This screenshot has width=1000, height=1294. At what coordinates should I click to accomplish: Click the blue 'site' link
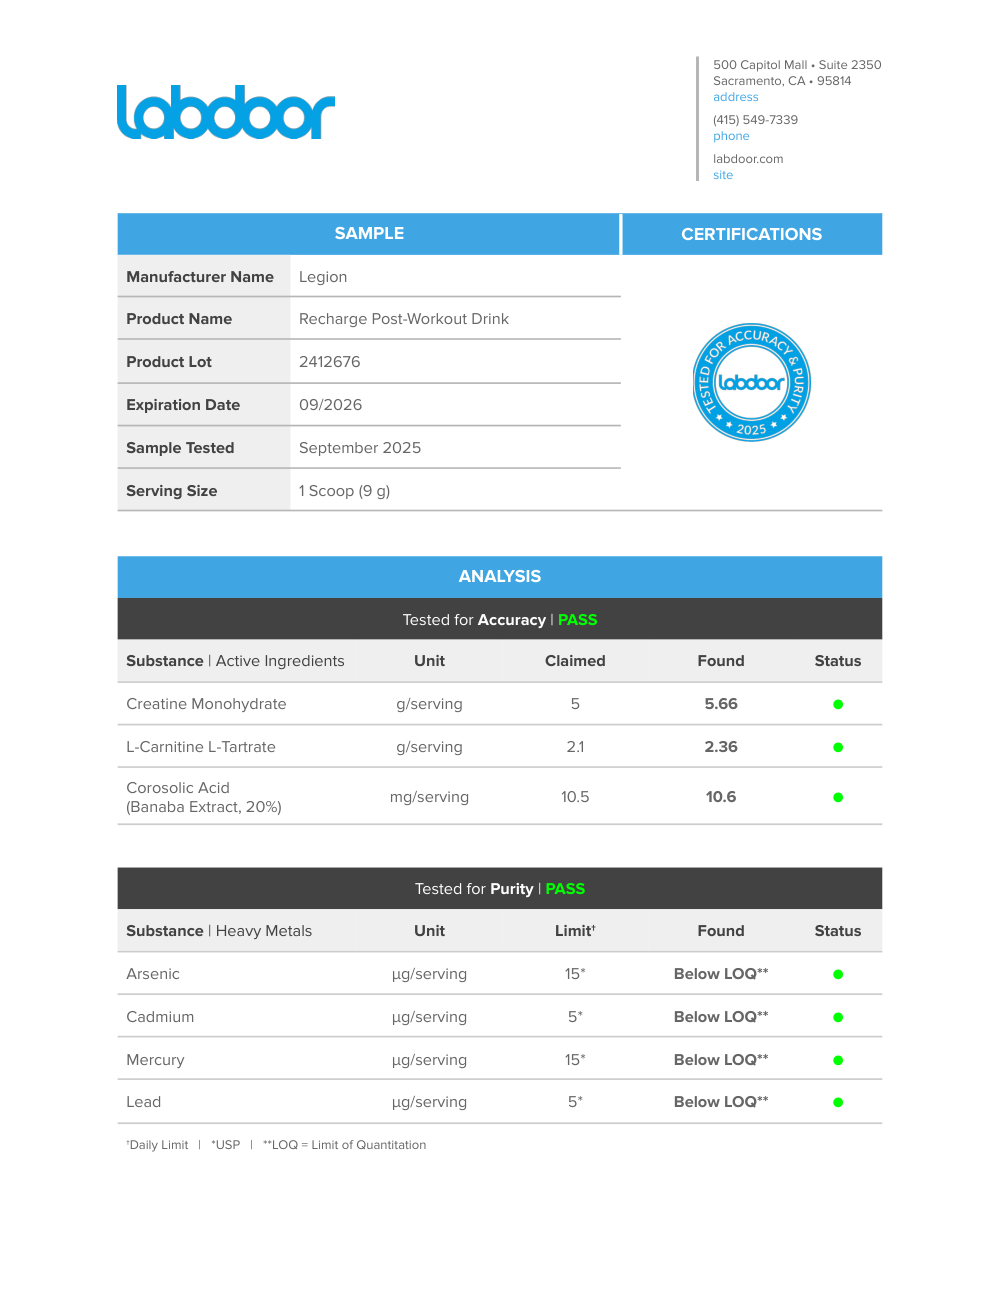(723, 175)
